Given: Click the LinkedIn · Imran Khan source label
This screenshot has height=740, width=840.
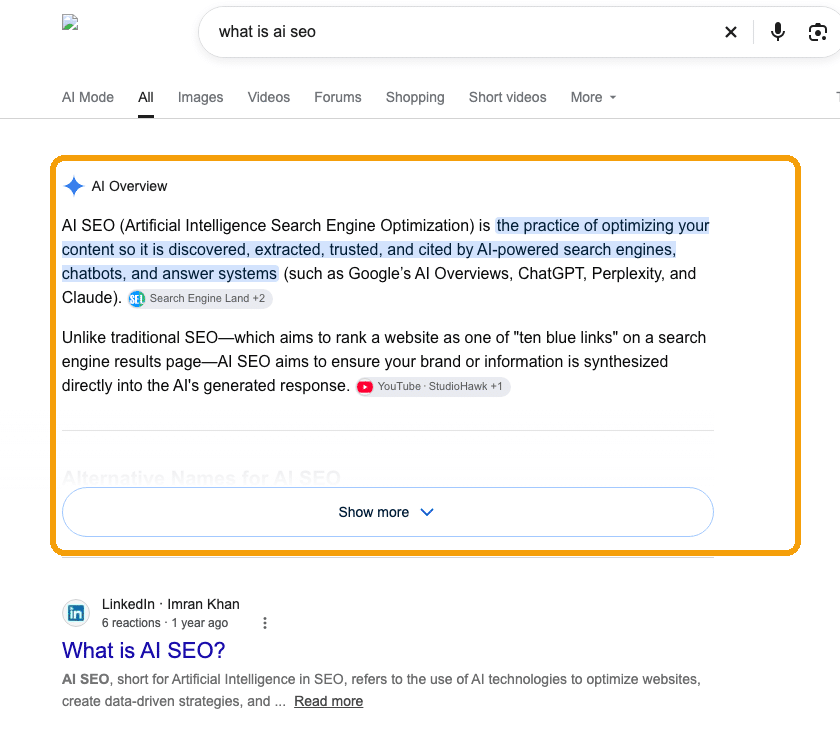Looking at the screenshot, I should point(171,604).
